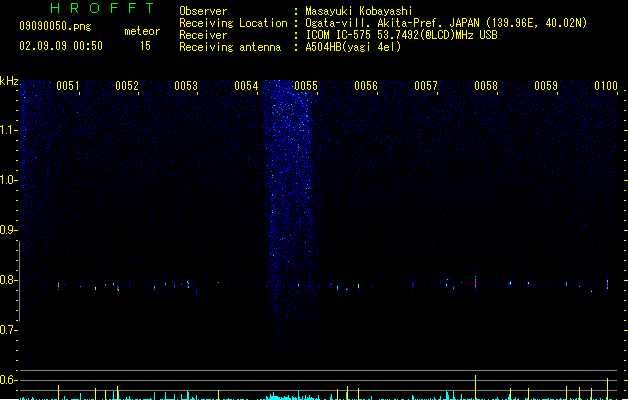This screenshot has height=400, width=629.
Task: Click the 0058 time marker
Action: pyautogui.click(x=486, y=86)
